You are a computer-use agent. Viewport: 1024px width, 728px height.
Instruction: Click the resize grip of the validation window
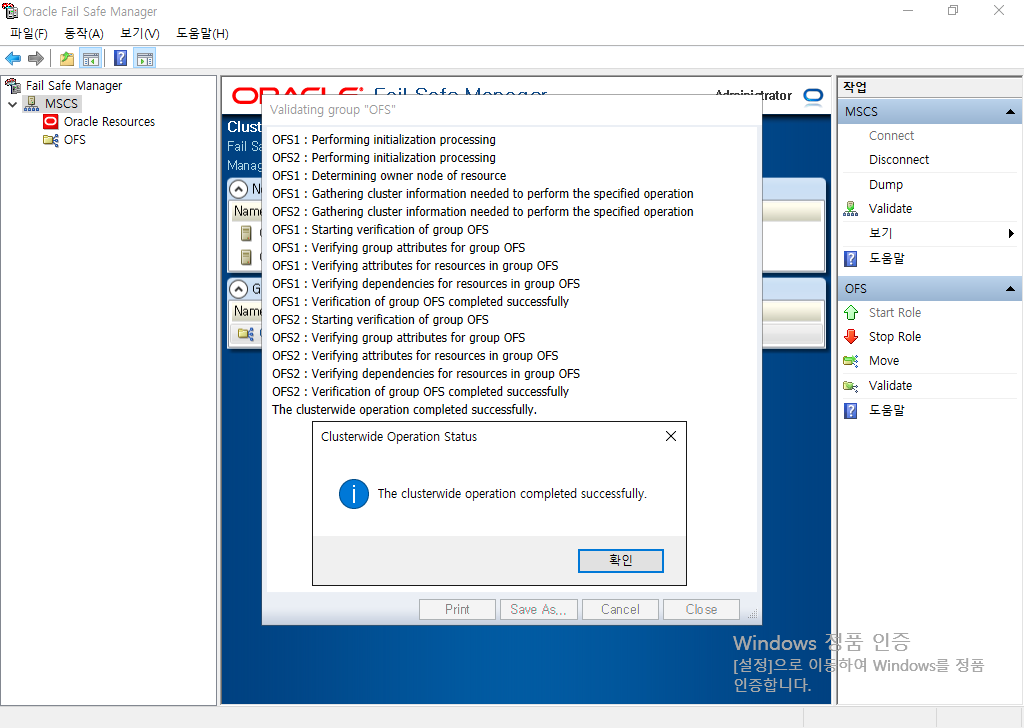[x=752, y=614]
